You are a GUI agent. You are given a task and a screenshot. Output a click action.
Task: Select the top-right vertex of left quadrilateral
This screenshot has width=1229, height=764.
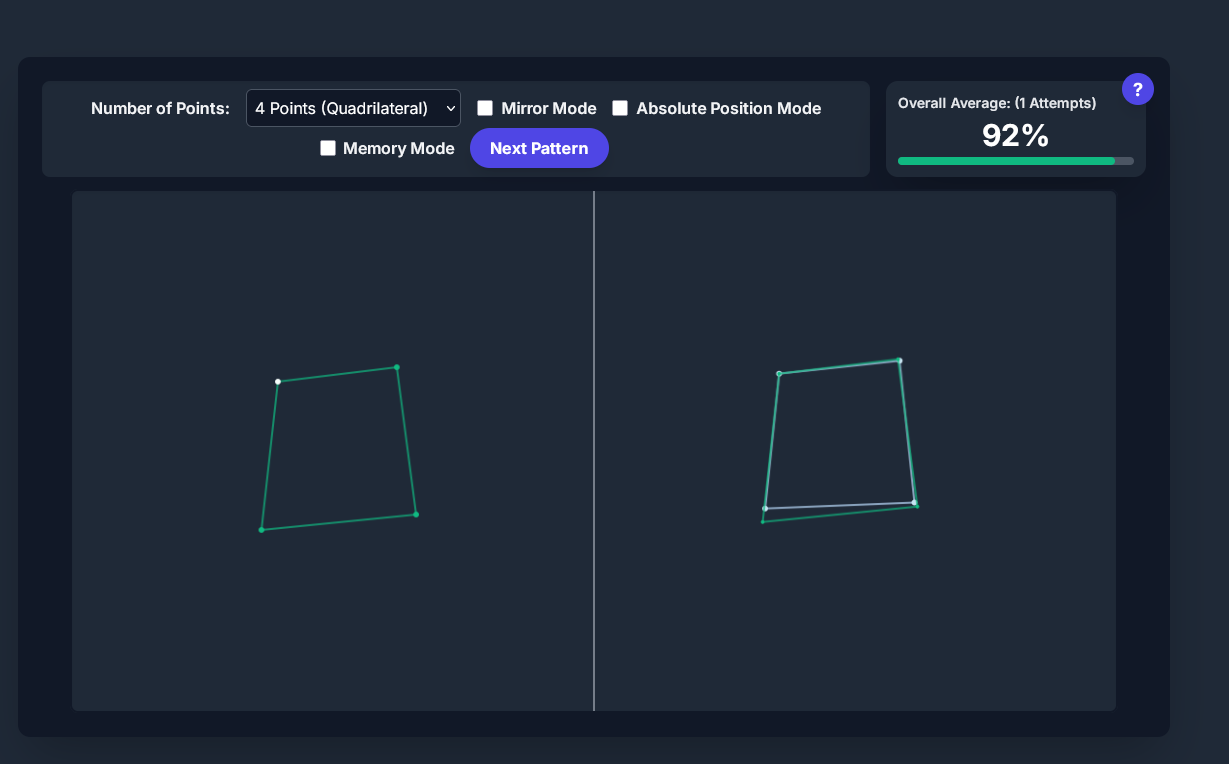pyautogui.click(x=397, y=367)
